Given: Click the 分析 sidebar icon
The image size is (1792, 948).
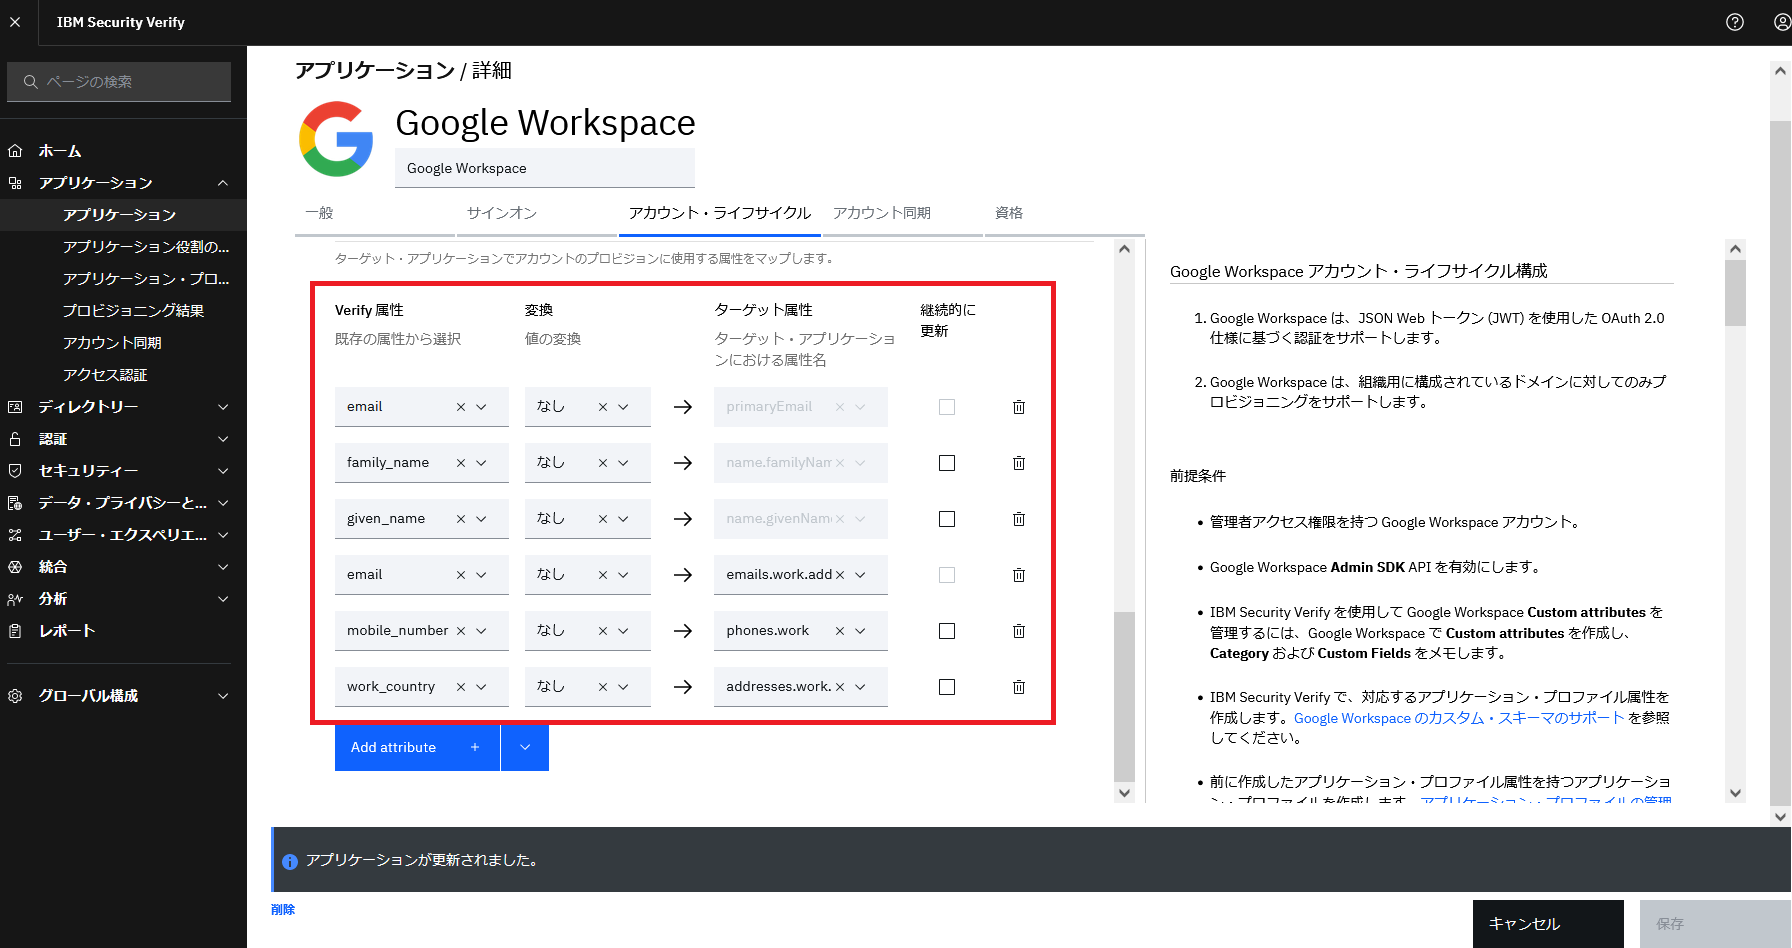Looking at the screenshot, I should coord(15,599).
